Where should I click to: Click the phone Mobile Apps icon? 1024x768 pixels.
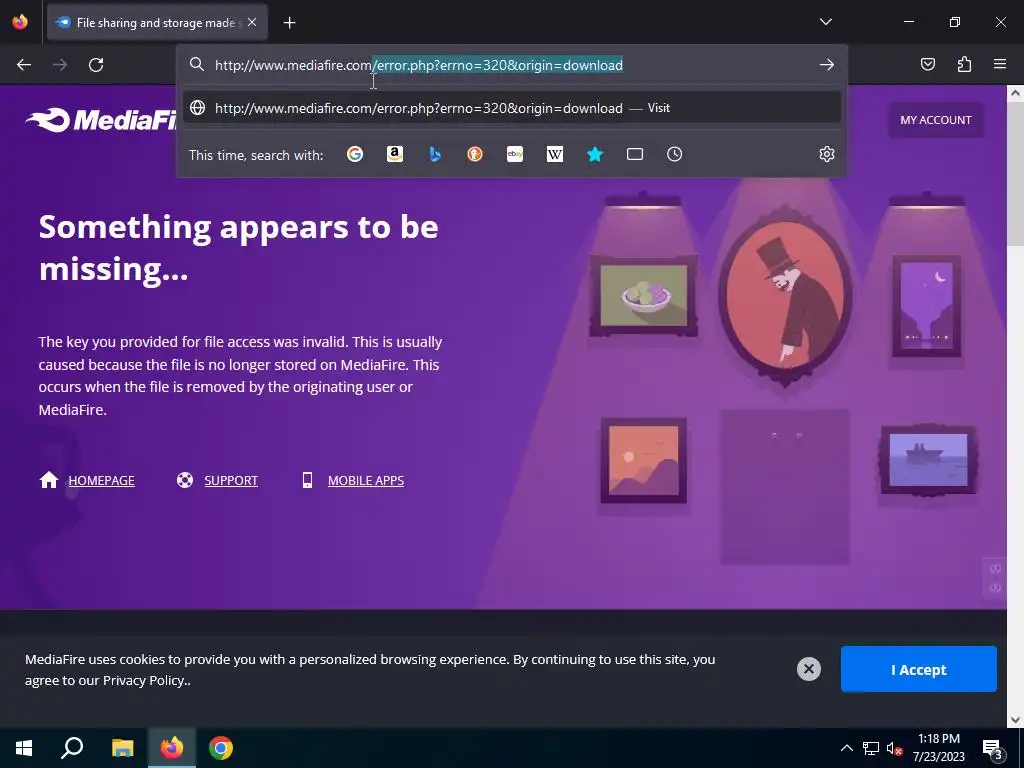[x=307, y=480]
